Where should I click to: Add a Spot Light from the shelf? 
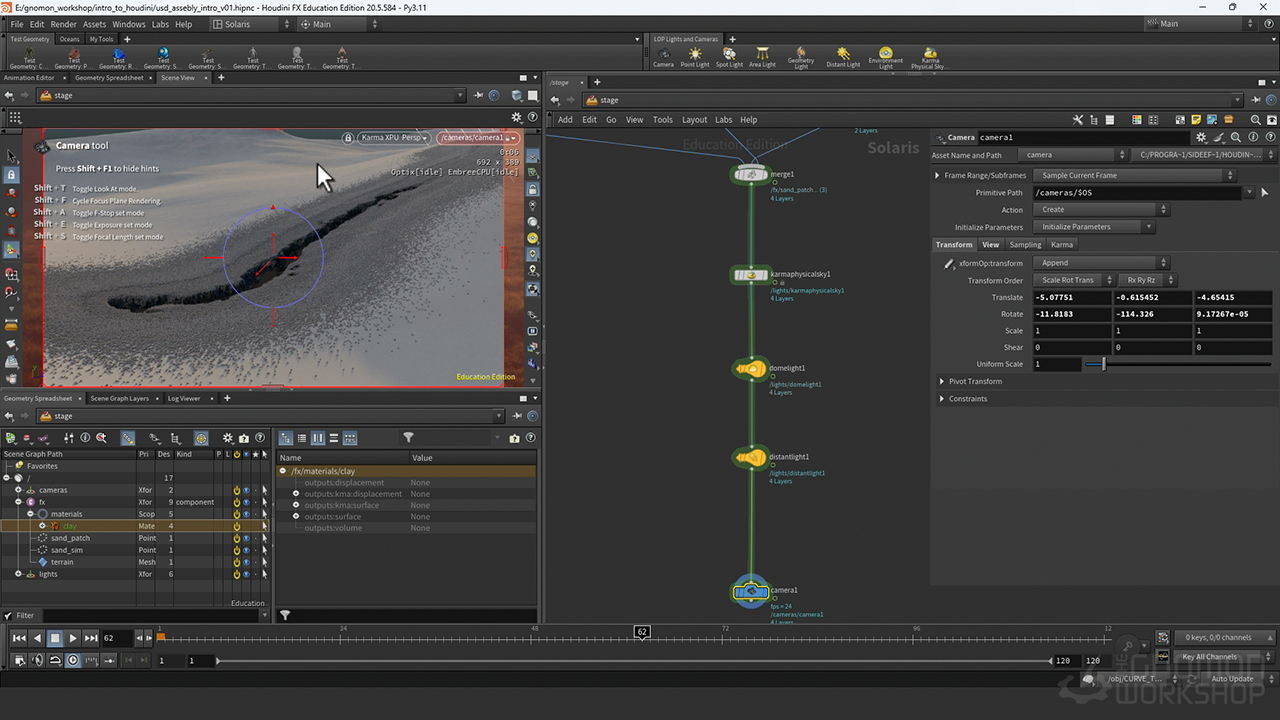[729, 56]
